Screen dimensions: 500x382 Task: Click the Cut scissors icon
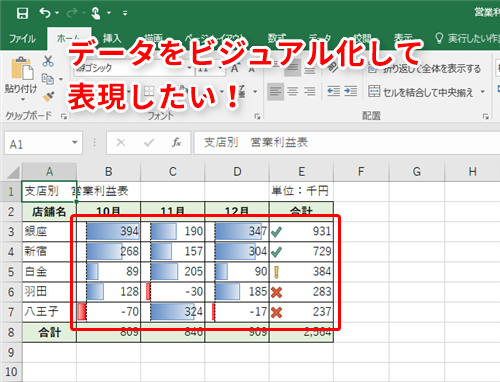[x=48, y=61]
